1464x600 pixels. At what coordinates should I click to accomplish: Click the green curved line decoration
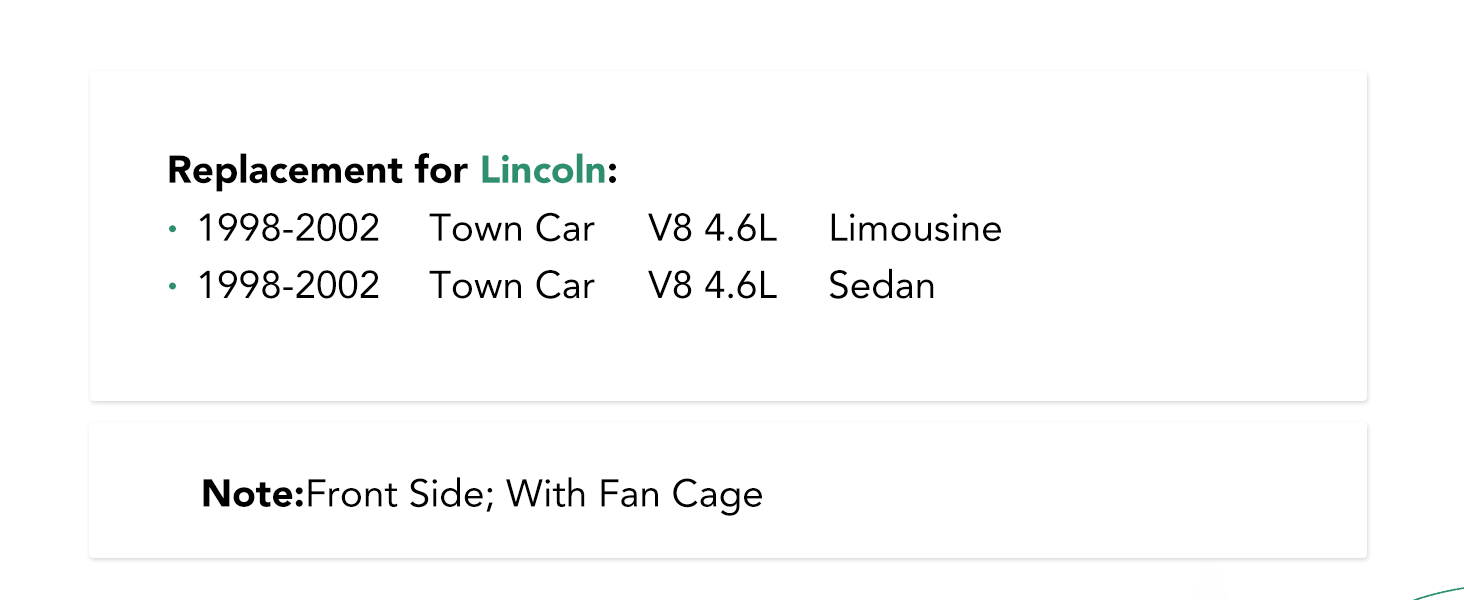[1438, 591]
